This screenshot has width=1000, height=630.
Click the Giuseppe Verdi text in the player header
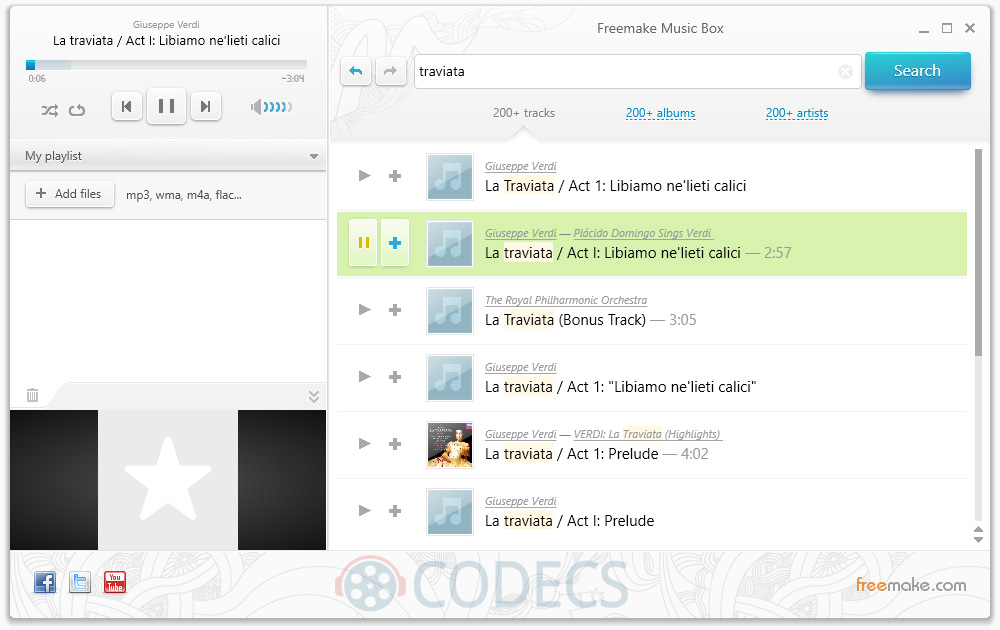166,24
